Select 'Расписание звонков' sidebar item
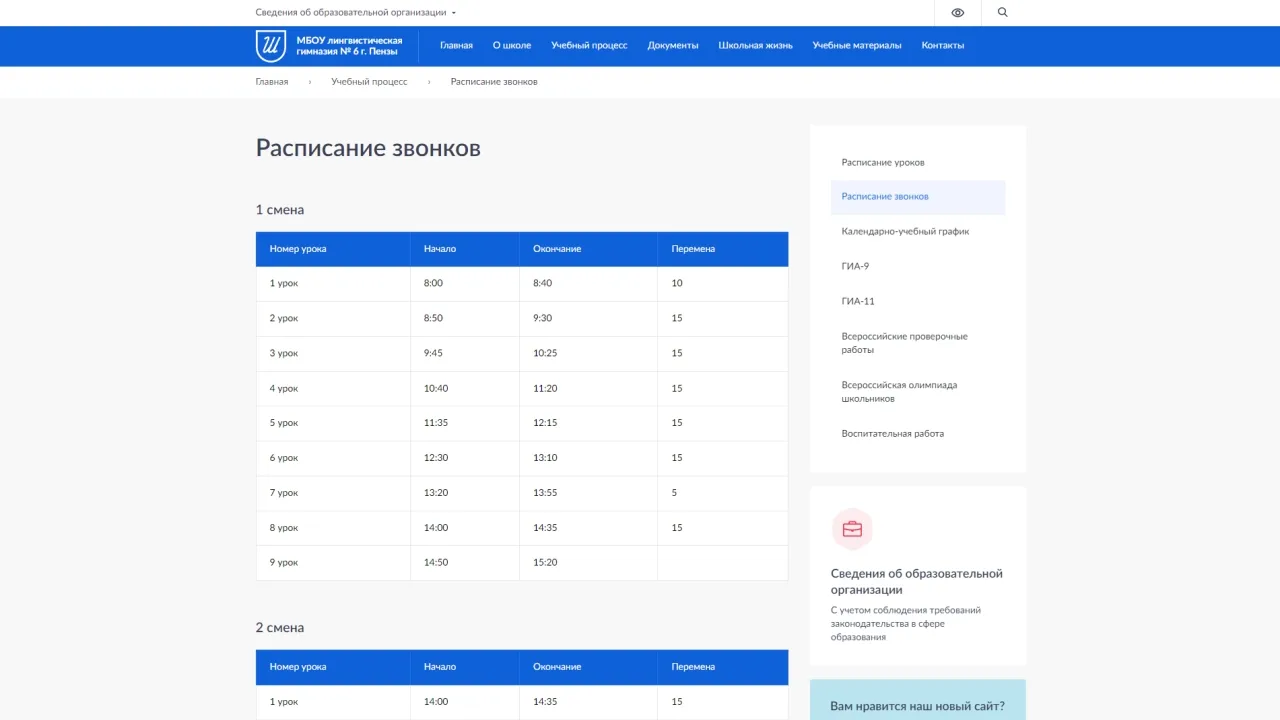 point(918,197)
